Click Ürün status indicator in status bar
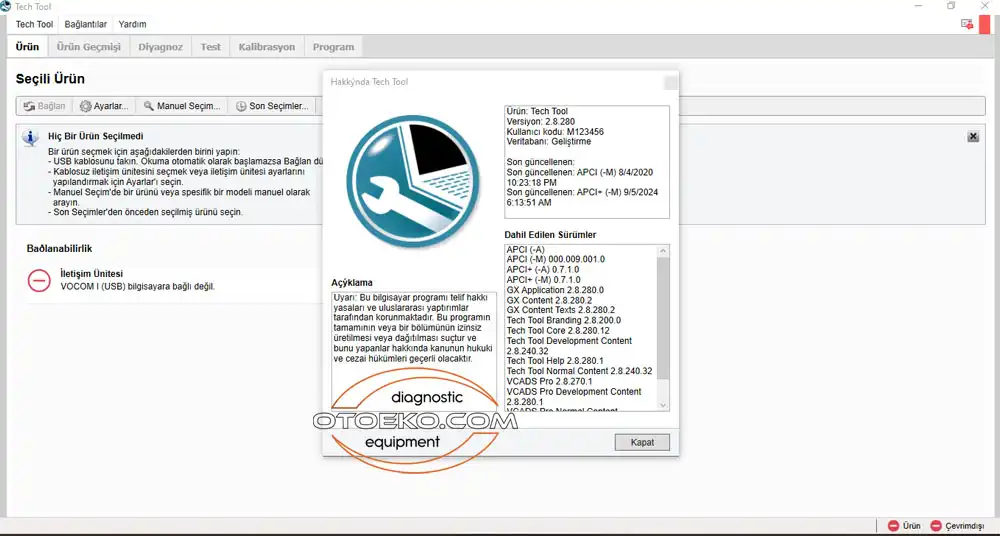This screenshot has width=1000, height=536. pyautogui.click(x=904, y=525)
